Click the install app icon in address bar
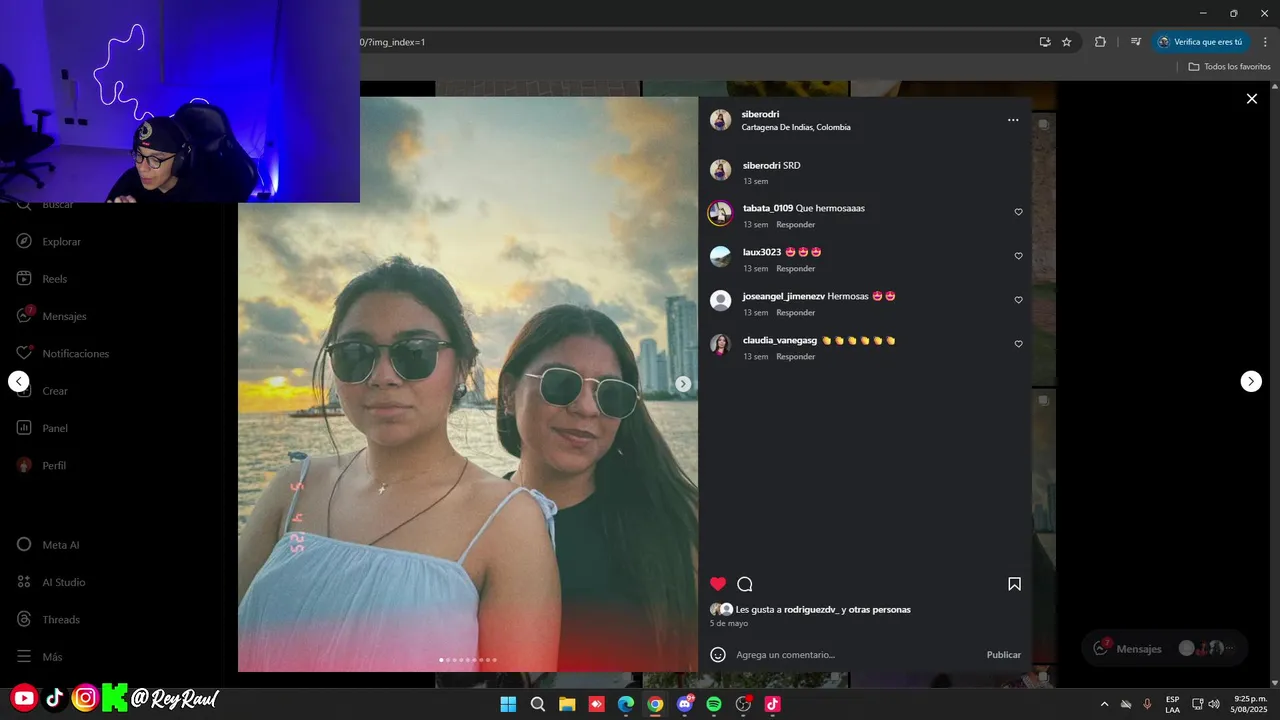This screenshot has height=720, width=1280. point(1045,42)
